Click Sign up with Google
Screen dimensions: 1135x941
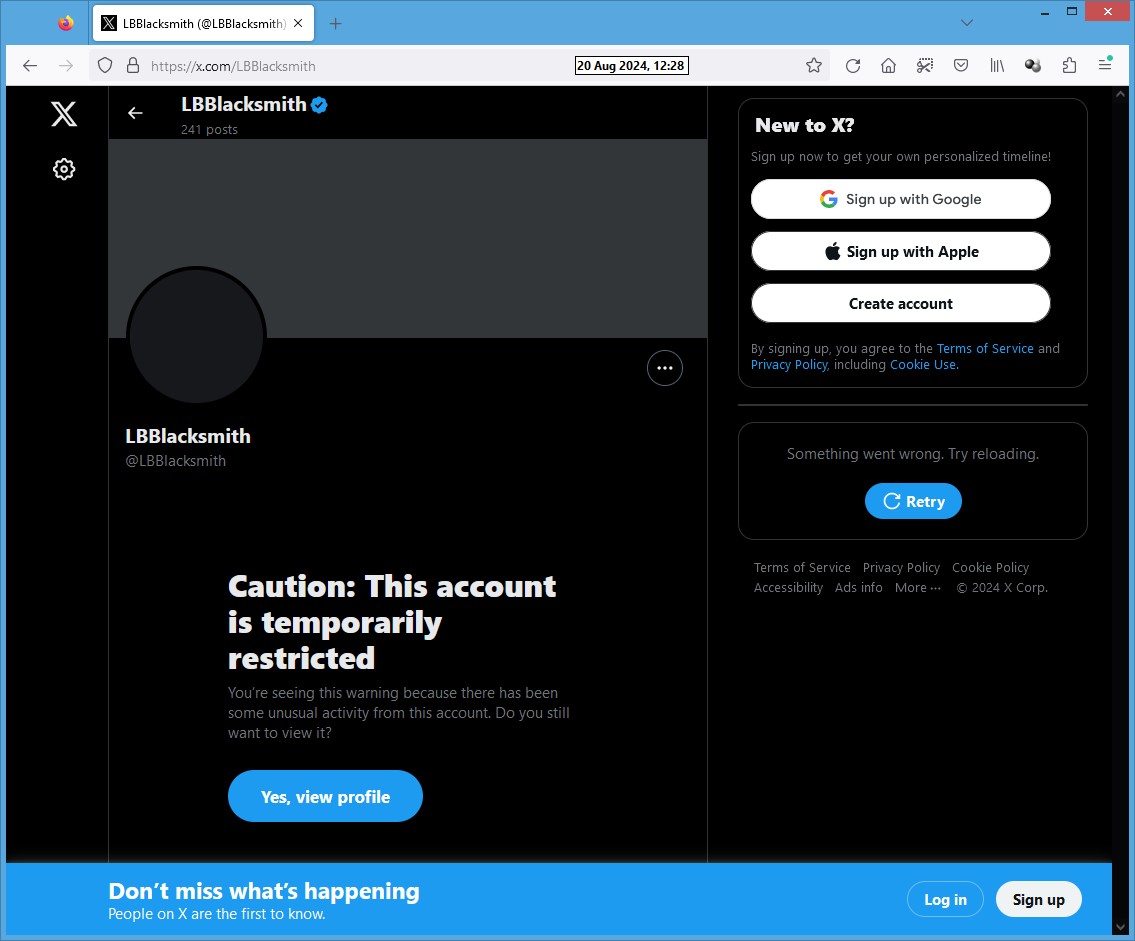click(x=900, y=199)
